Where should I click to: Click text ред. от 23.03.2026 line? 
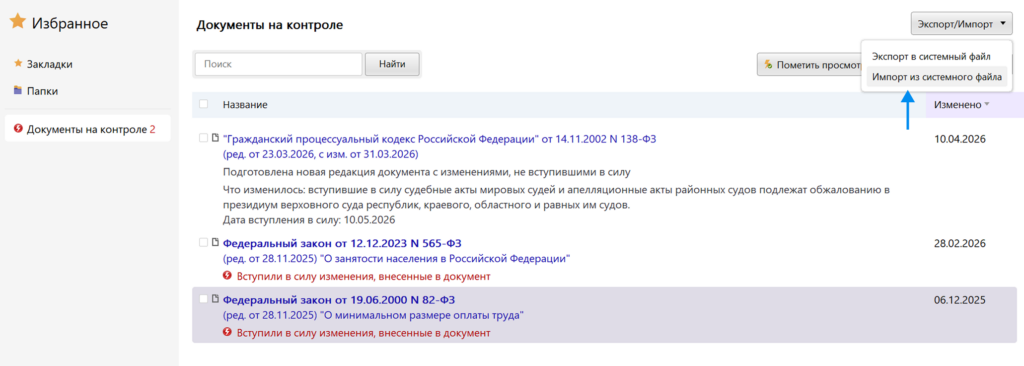click(x=321, y=154)
